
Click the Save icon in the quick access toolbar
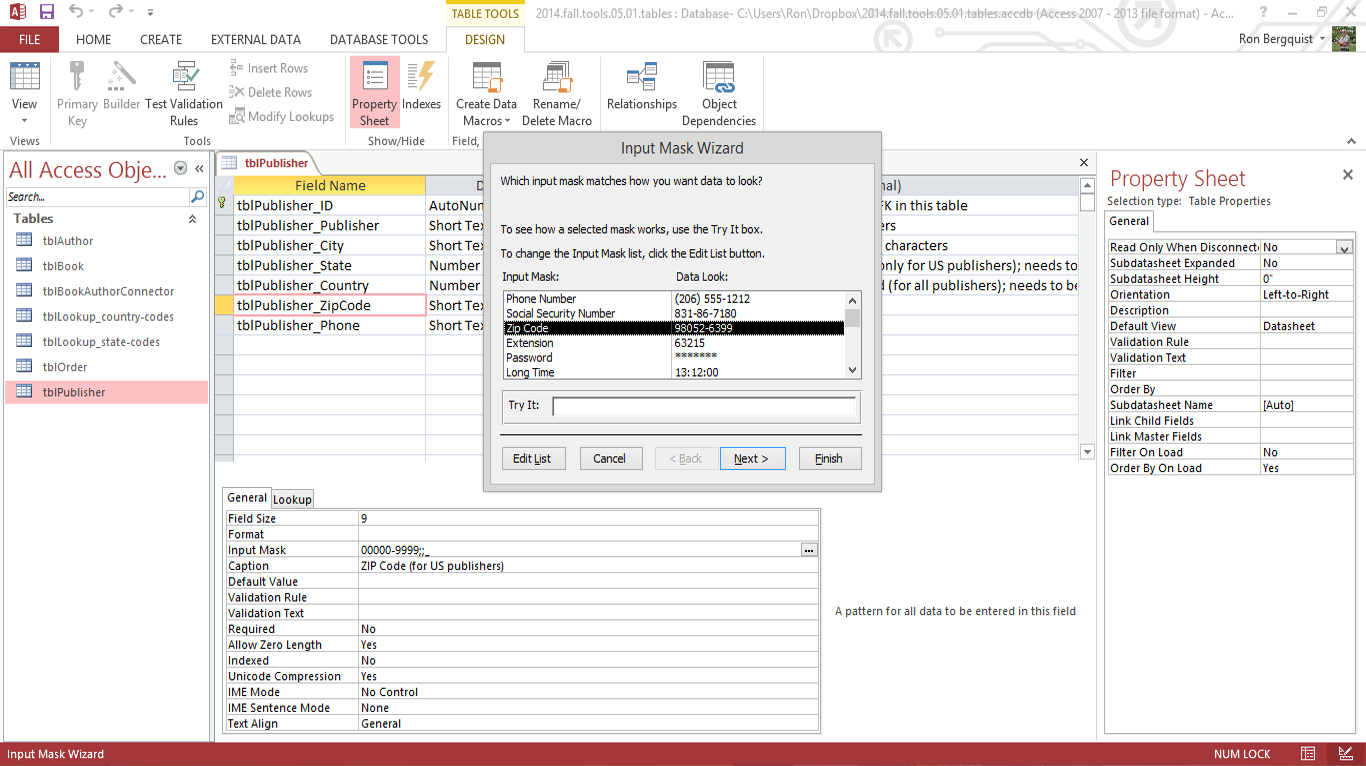click(x=47, y=13)
